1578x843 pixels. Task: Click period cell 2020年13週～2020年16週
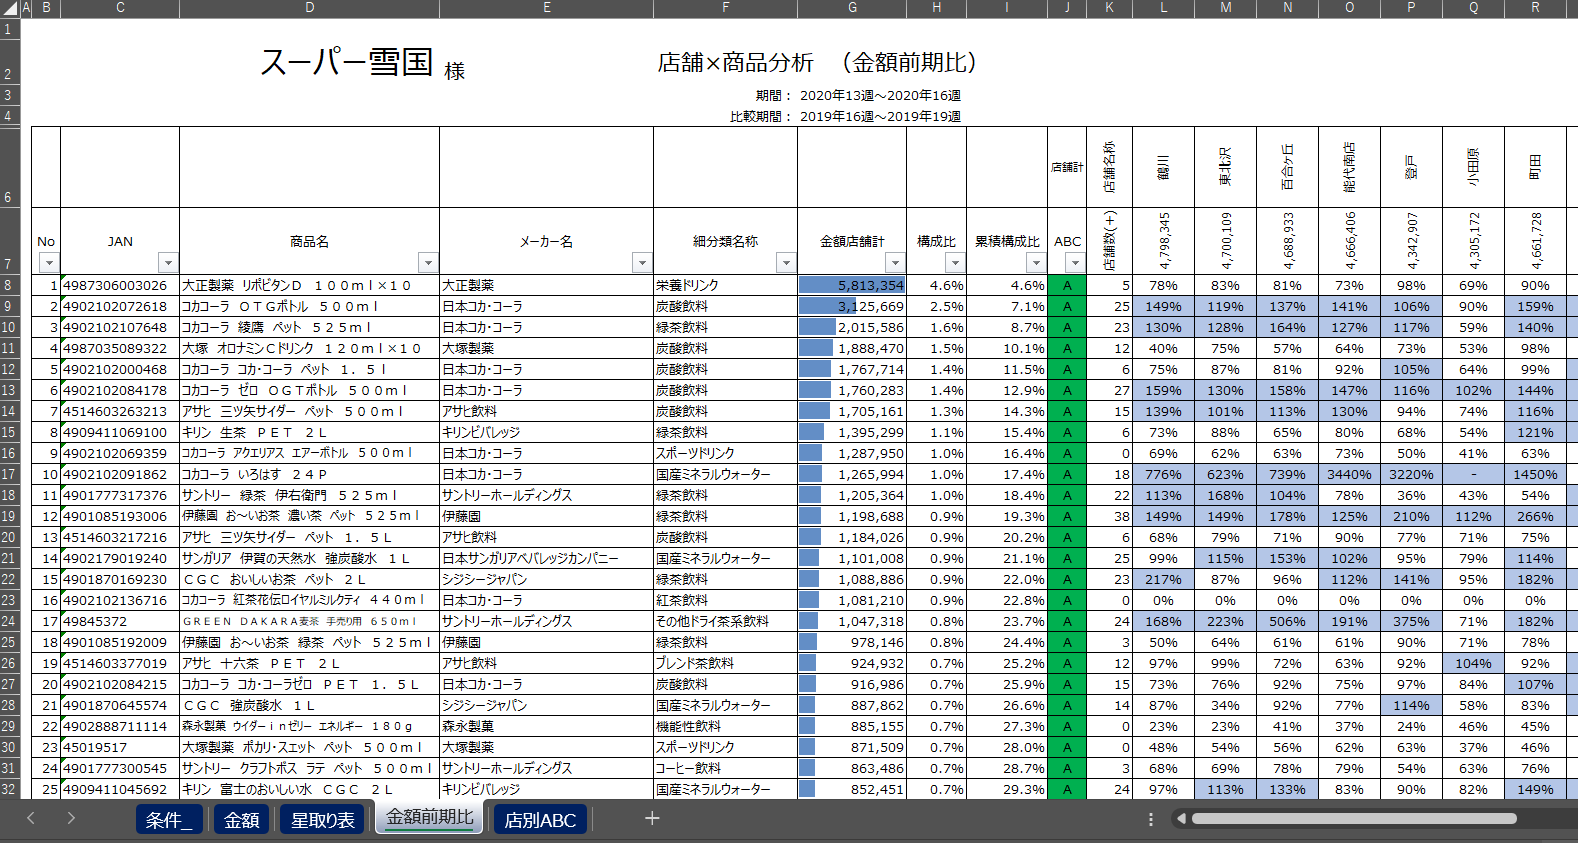point(880,95)
